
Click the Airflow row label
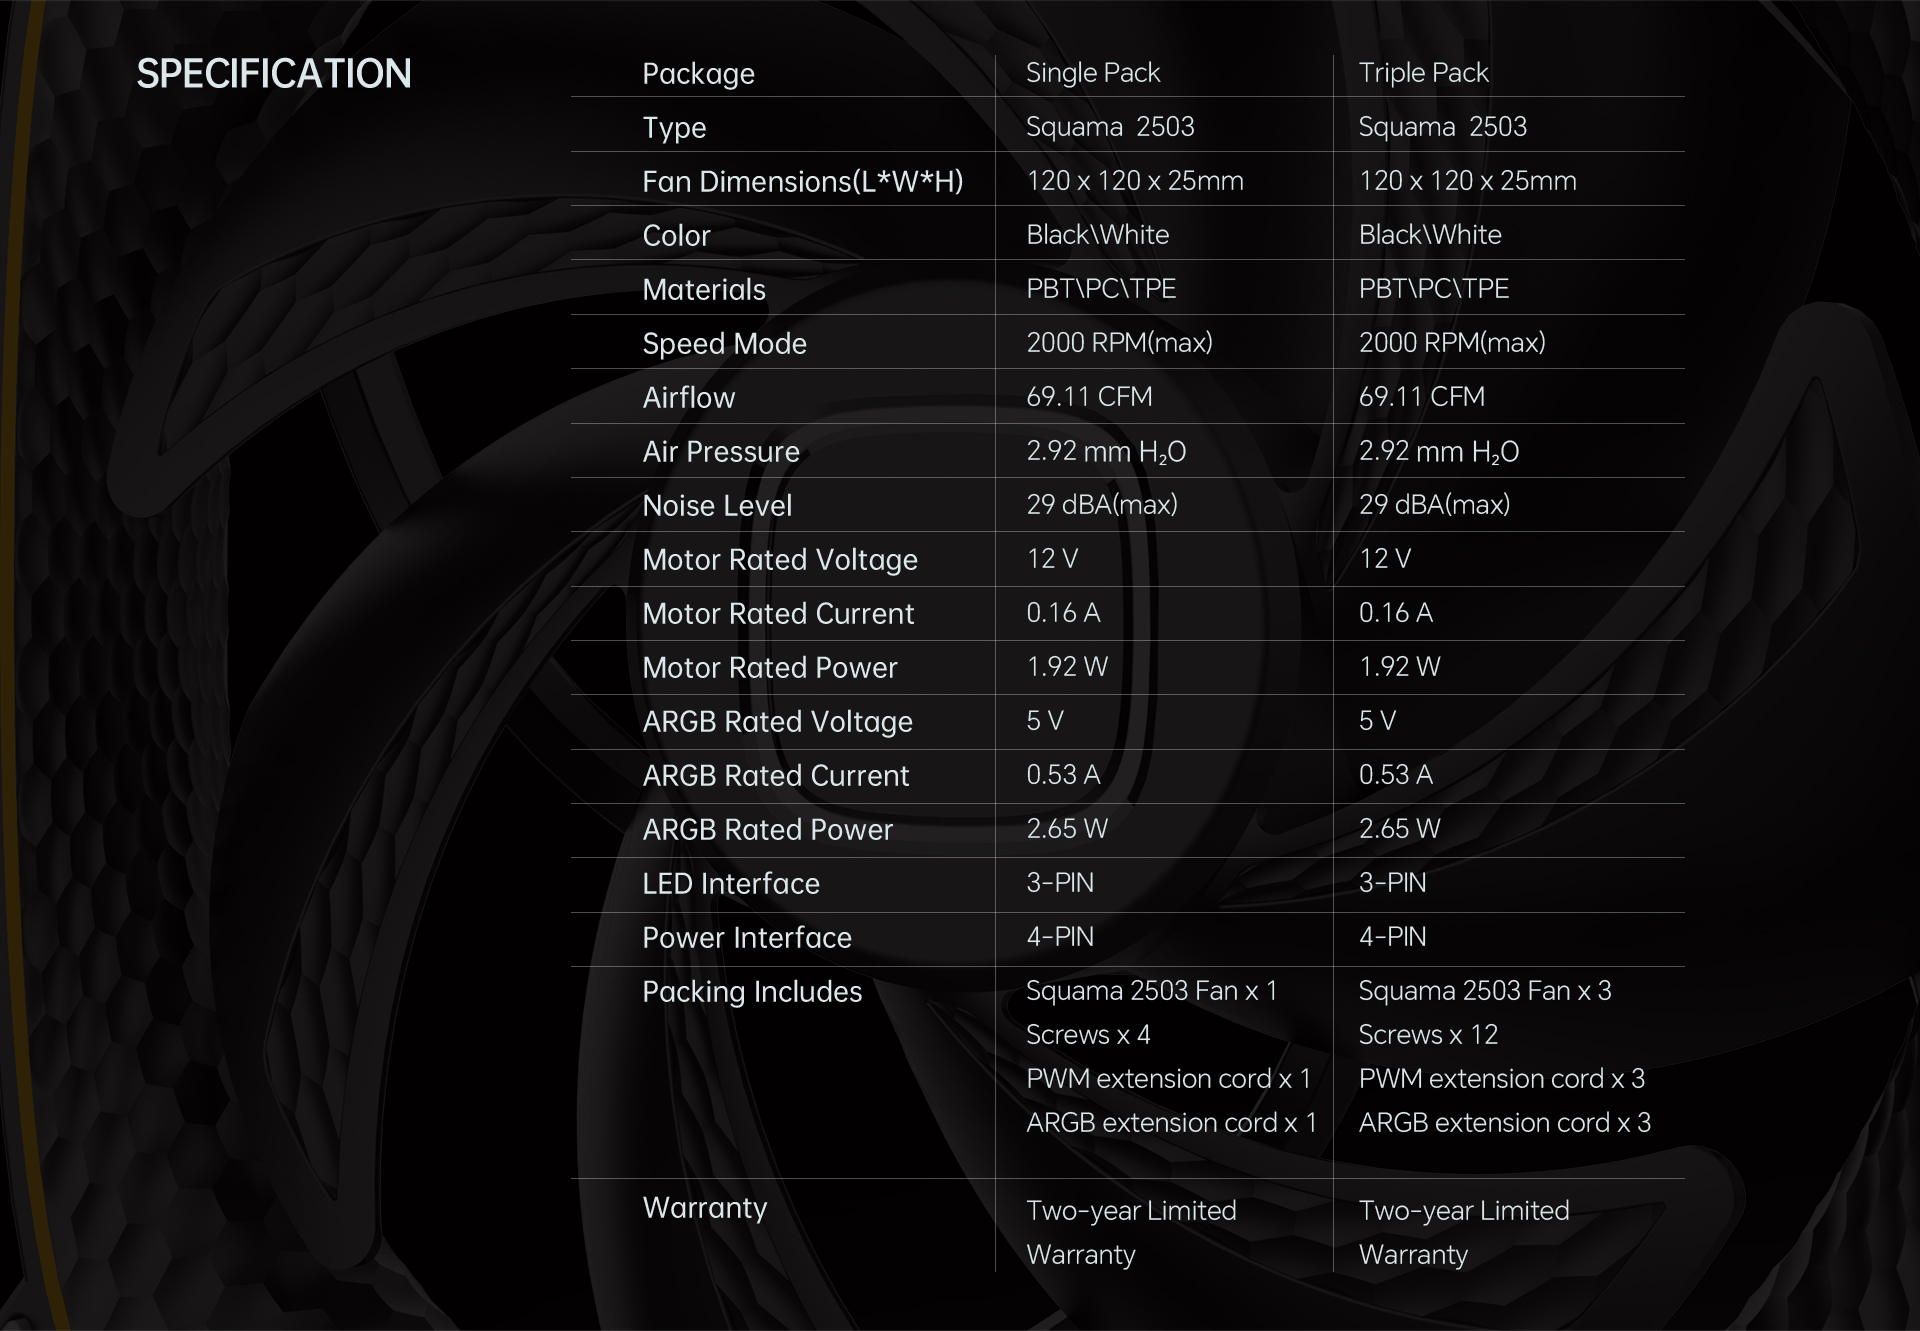coord(688,398)
